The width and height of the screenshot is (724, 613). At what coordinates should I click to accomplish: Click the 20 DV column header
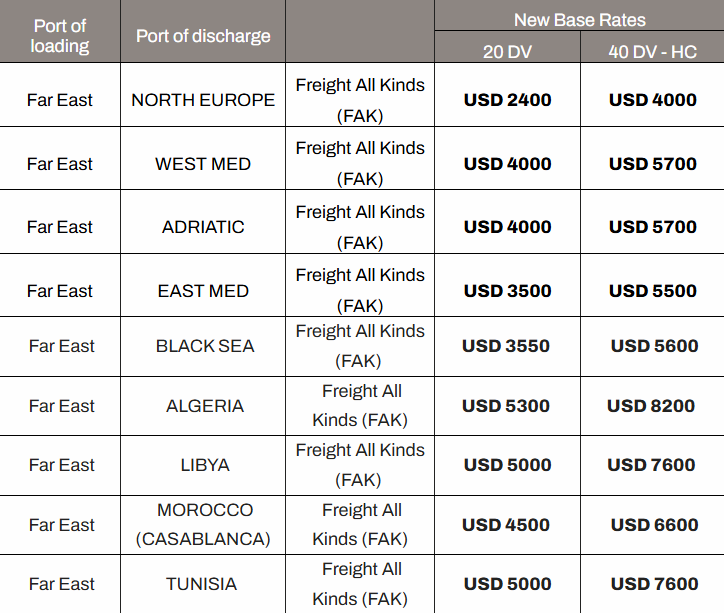tap(507, 51)
